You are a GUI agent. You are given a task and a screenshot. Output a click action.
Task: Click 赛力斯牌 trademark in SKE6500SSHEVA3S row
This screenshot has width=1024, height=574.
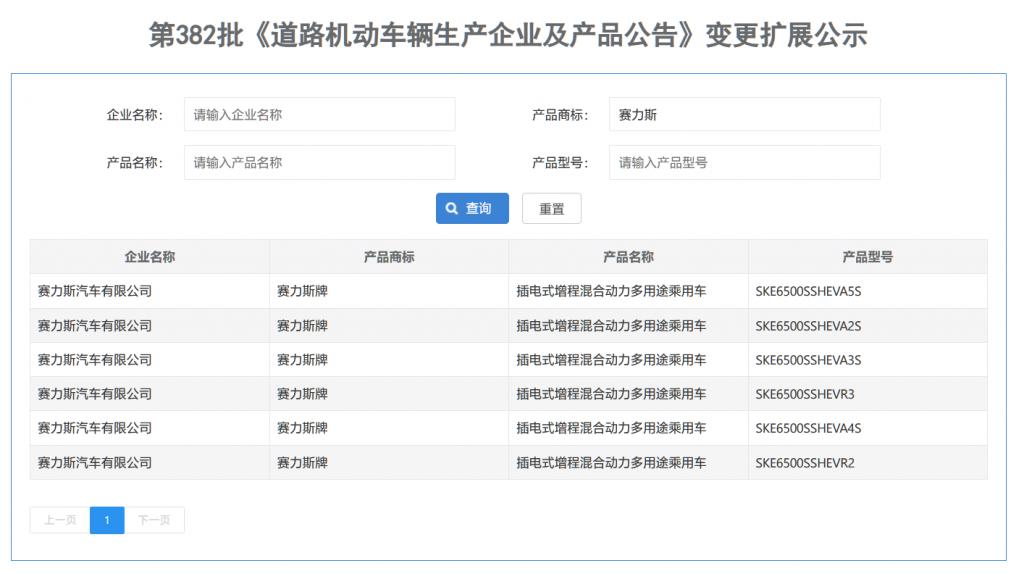(x=302, y=360)
